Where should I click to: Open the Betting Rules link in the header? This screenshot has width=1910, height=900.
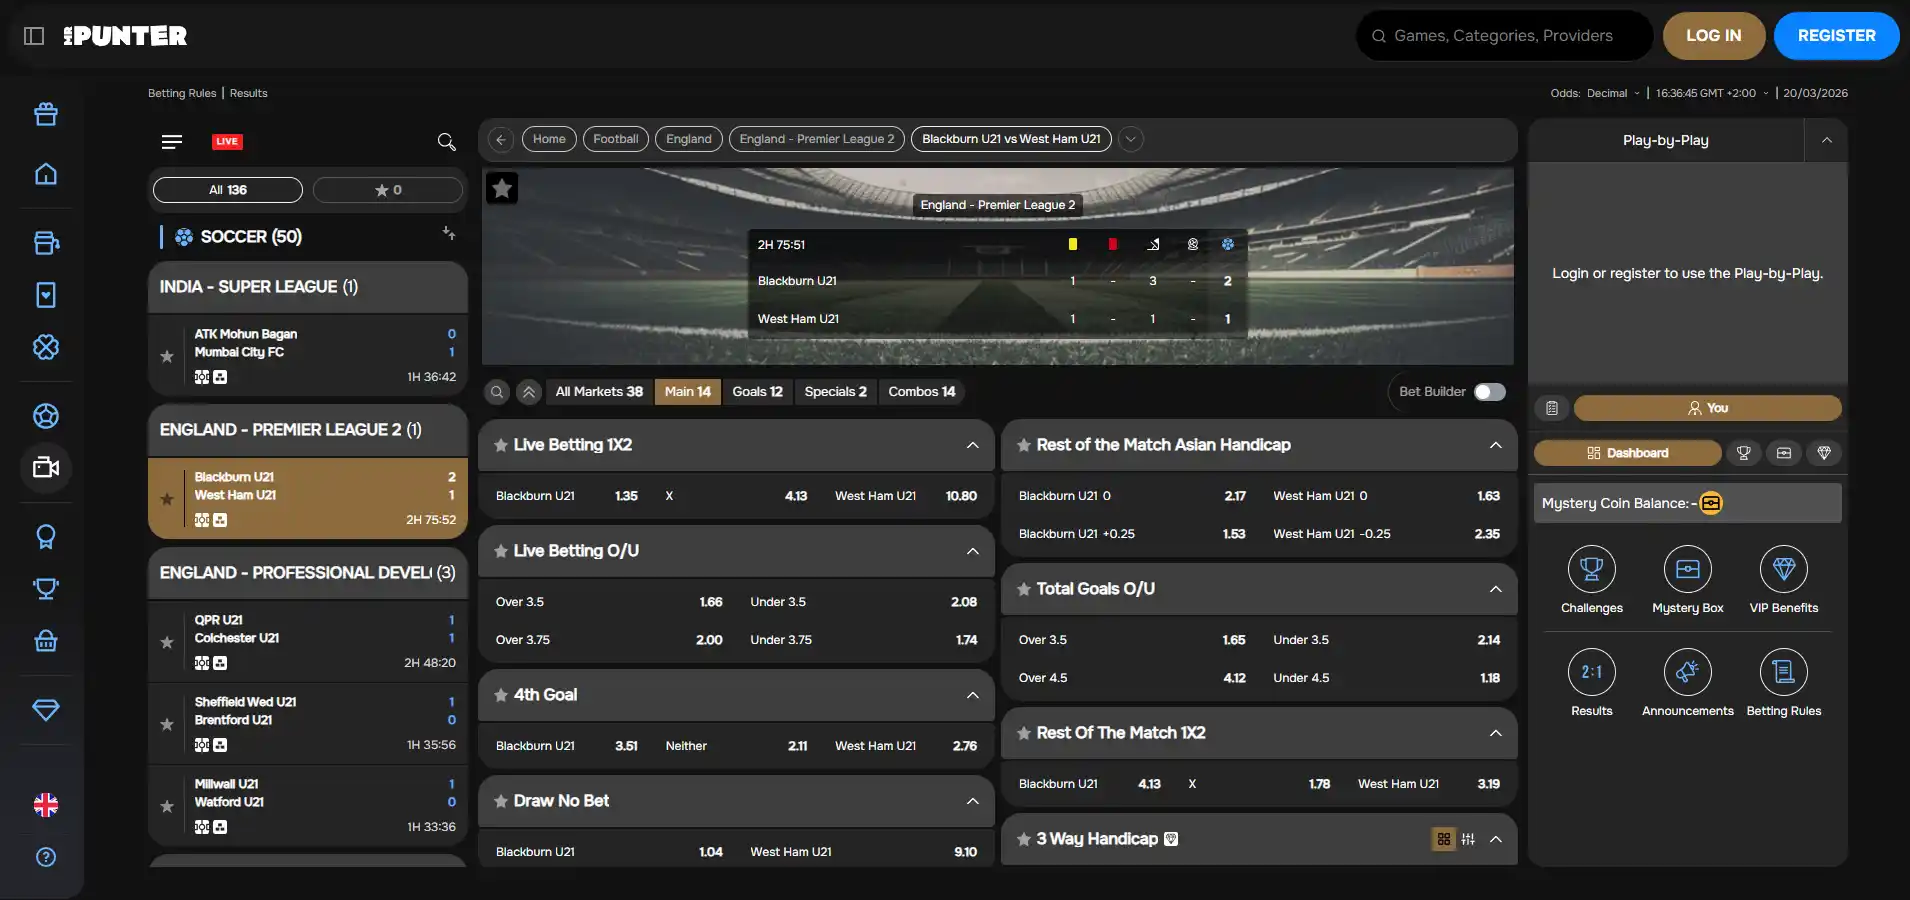(182, 93)
